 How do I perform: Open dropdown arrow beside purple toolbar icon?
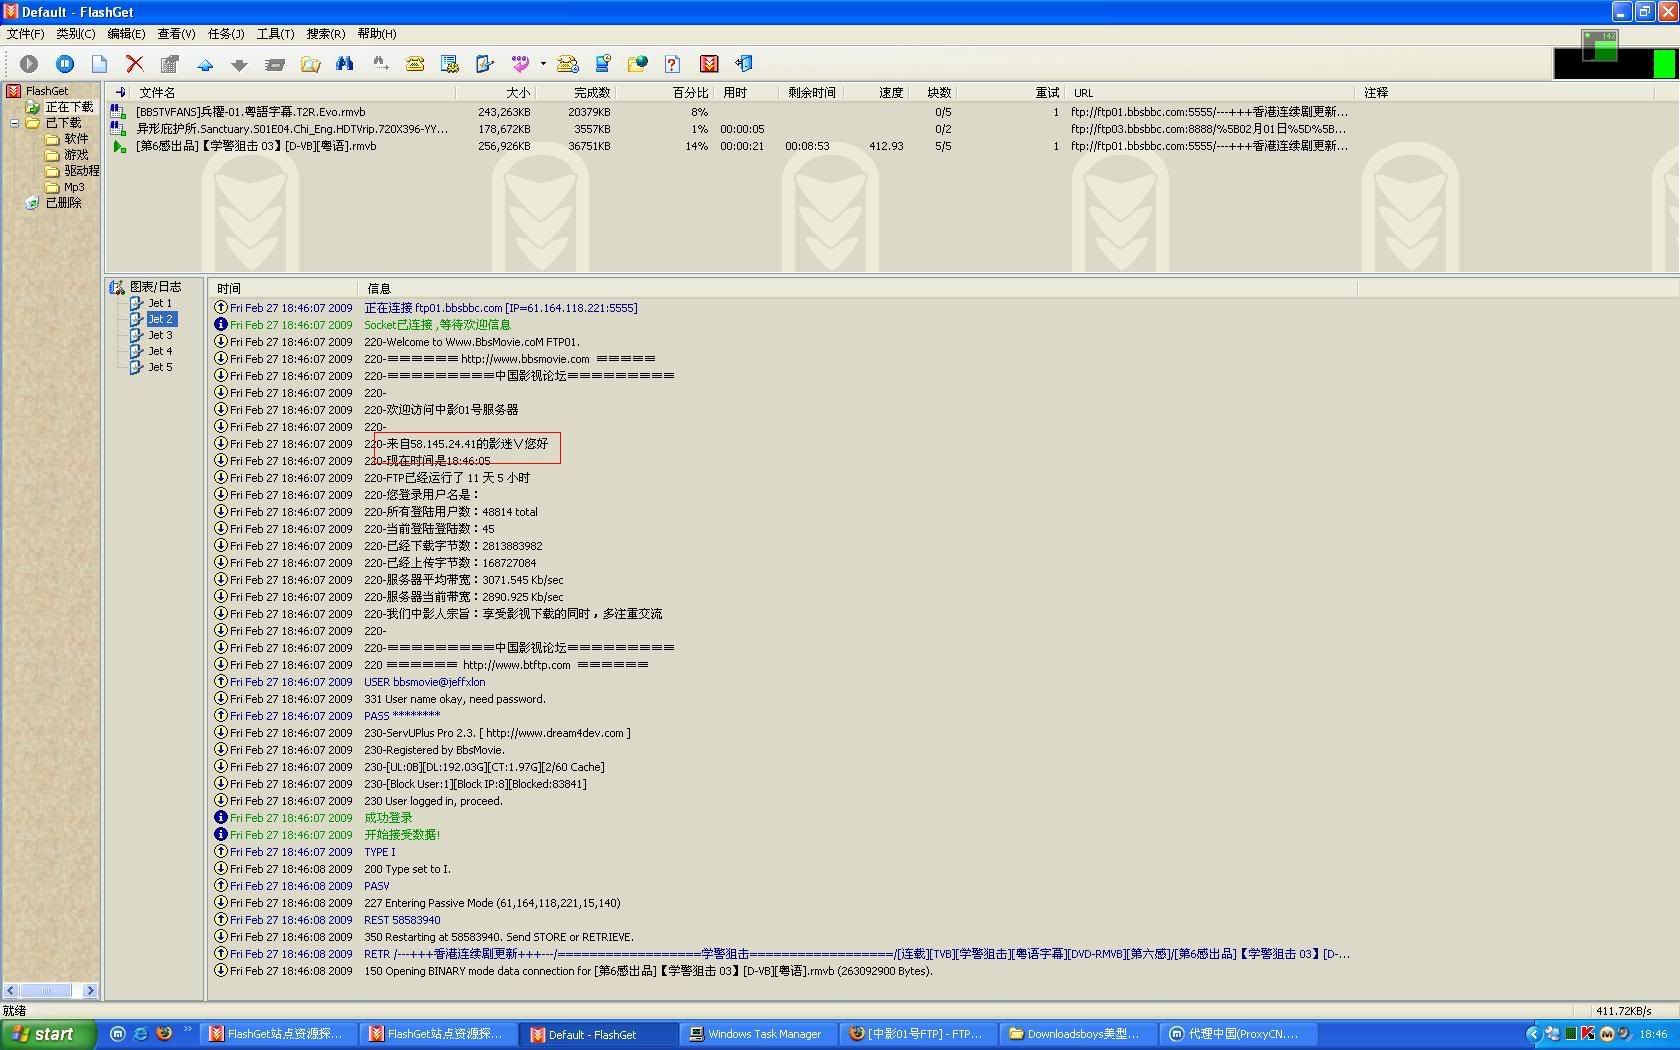pyautogui.click(x=543, y=64)
